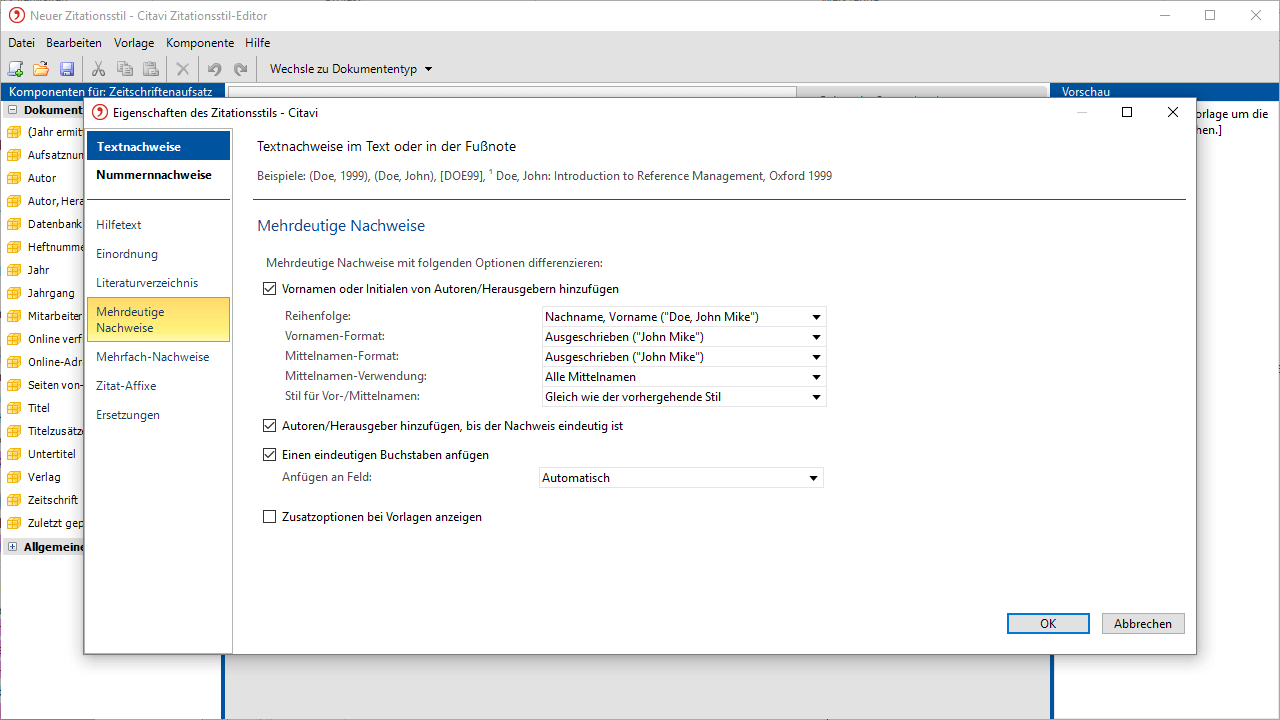Expand the Anfügen an Feld dropdown
The width and height of the screenshot is (1280, 720).
point(681,478)
